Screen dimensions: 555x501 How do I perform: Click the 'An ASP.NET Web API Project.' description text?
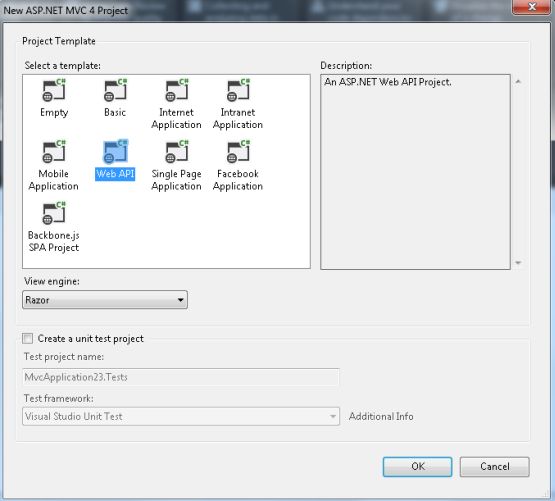point(388,82)
